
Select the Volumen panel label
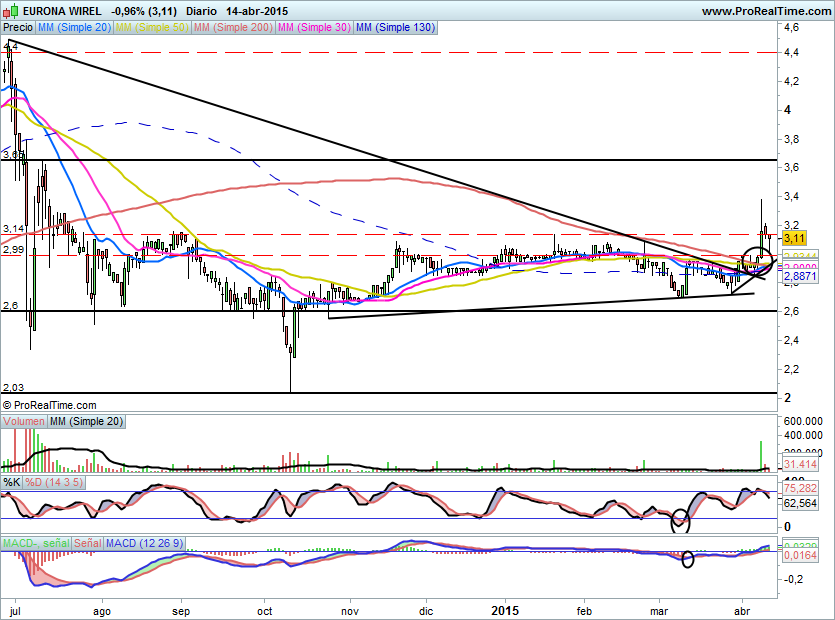(24, 422)
